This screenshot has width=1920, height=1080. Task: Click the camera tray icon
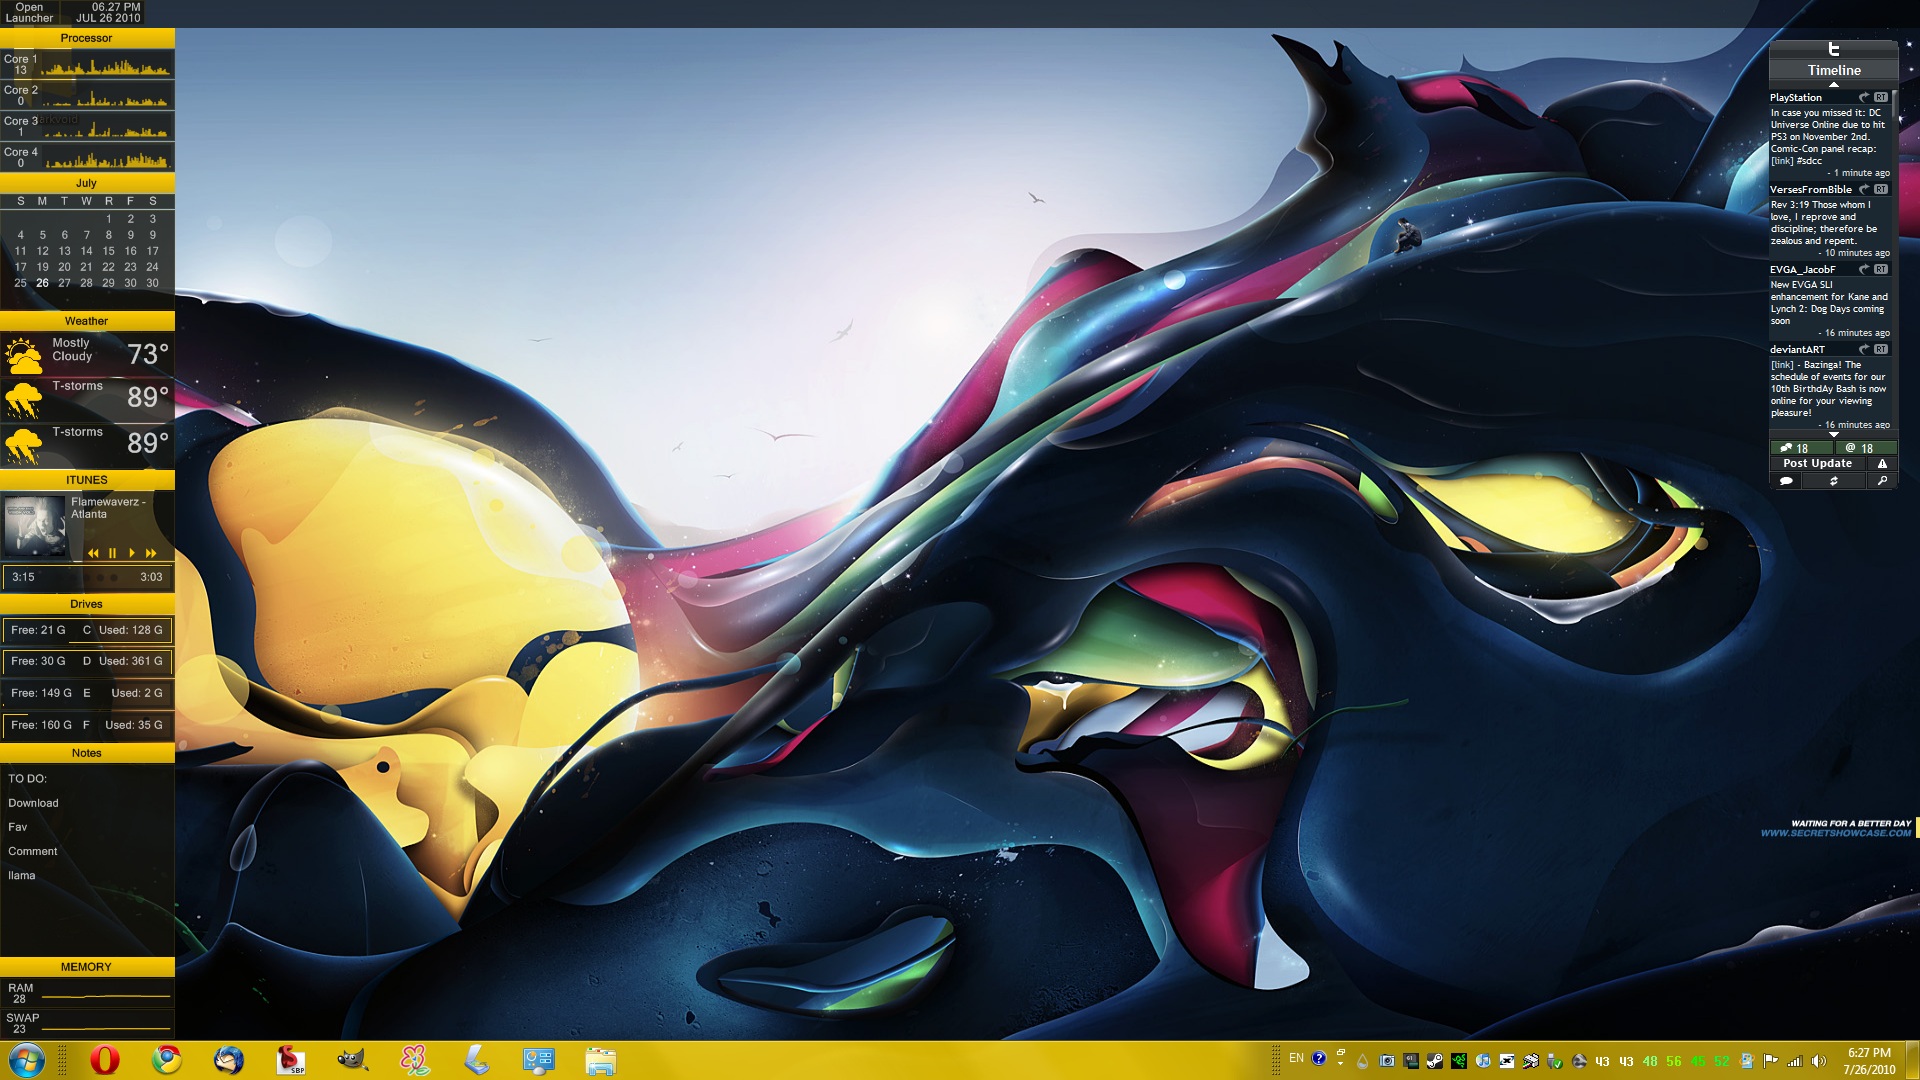[x=1387, y=1061]
